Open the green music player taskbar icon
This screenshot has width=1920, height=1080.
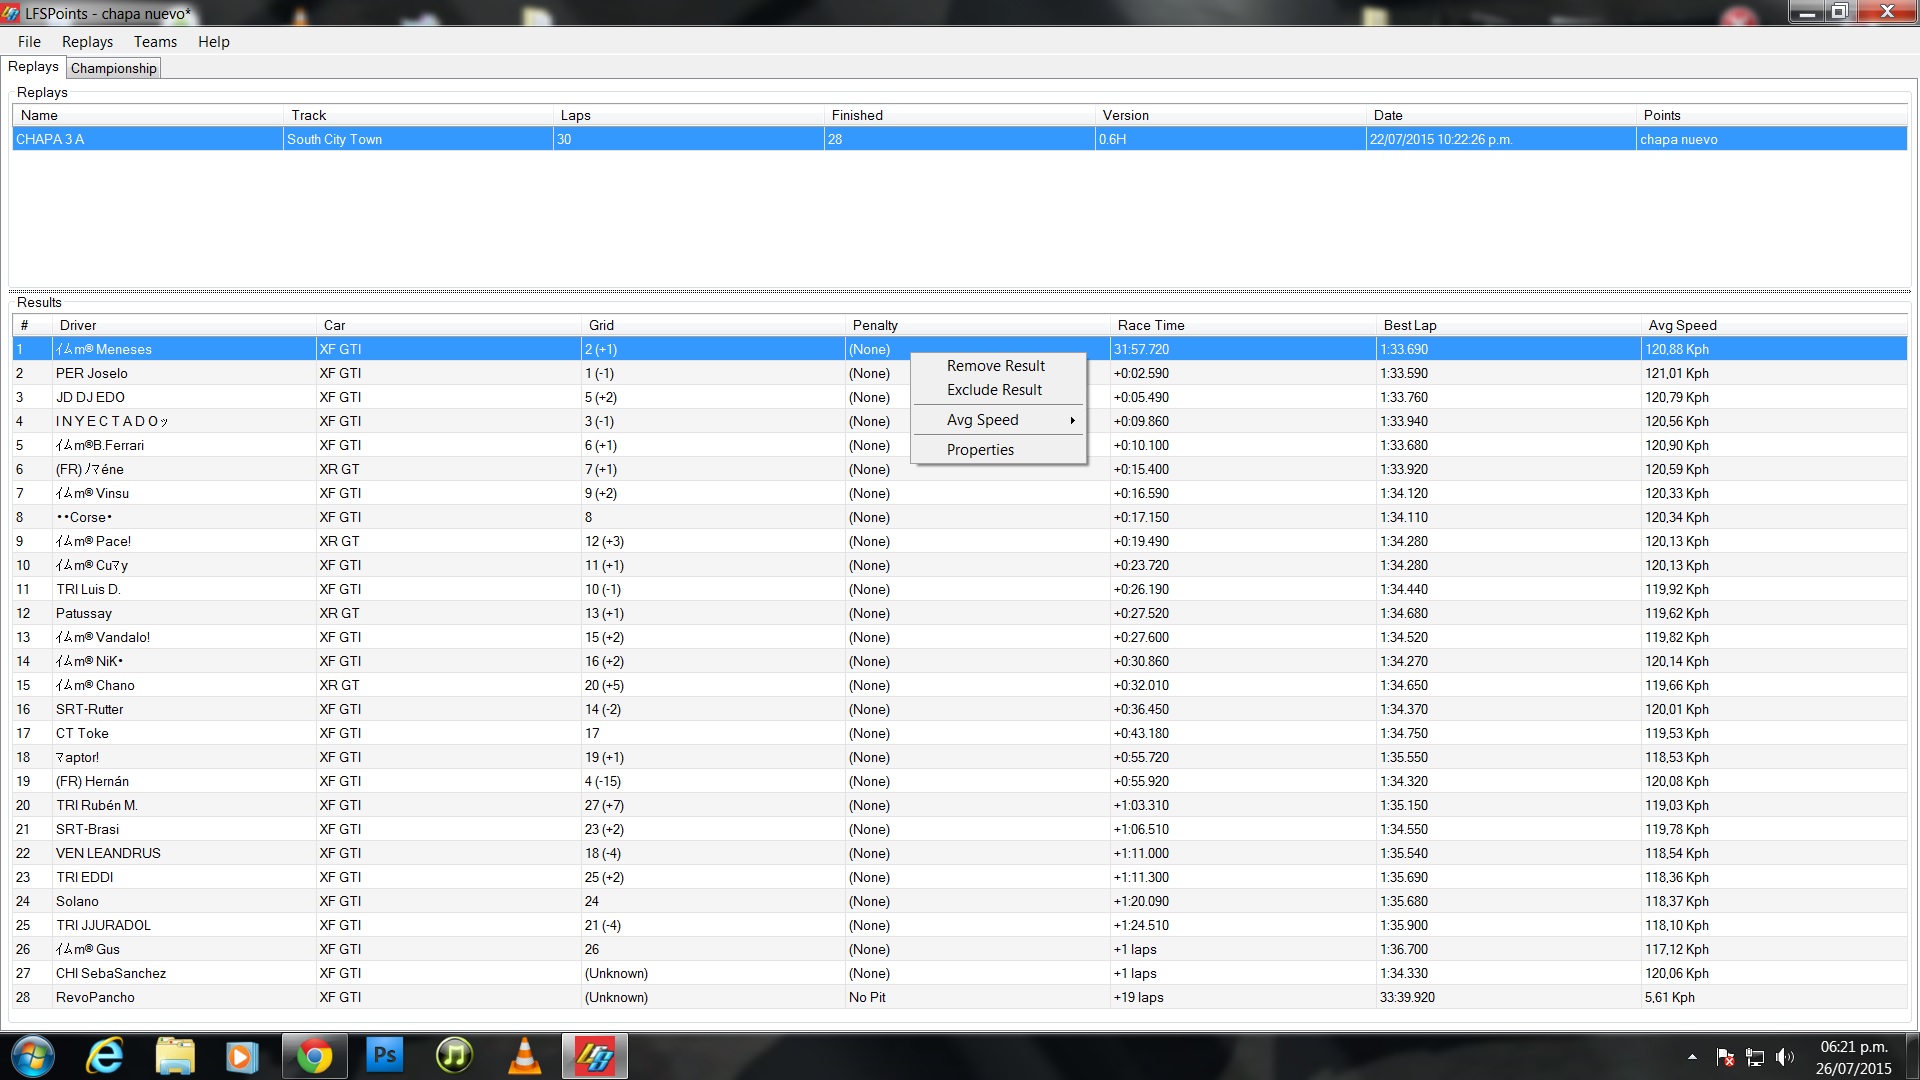pyautogui.click(x=454, y=1056)
